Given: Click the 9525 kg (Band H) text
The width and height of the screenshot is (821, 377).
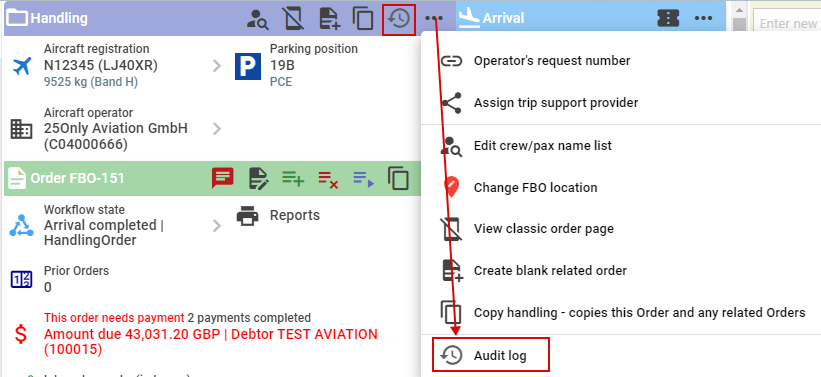Looking at the screenshot, I should coord(91,82).
